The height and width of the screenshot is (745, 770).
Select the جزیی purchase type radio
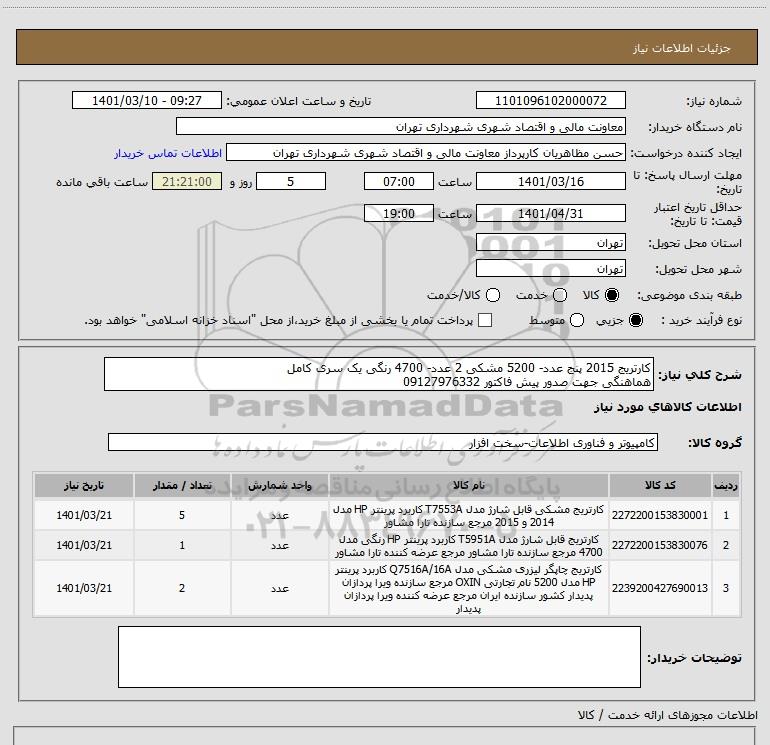click(635, 320)
